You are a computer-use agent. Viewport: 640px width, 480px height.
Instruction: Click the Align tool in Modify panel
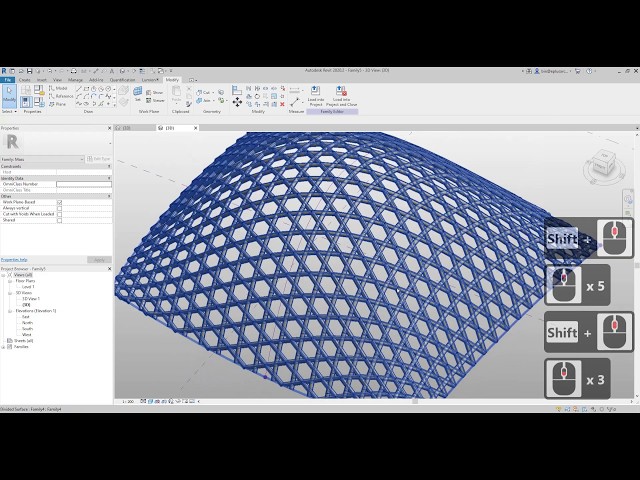(x=237, y=90)
